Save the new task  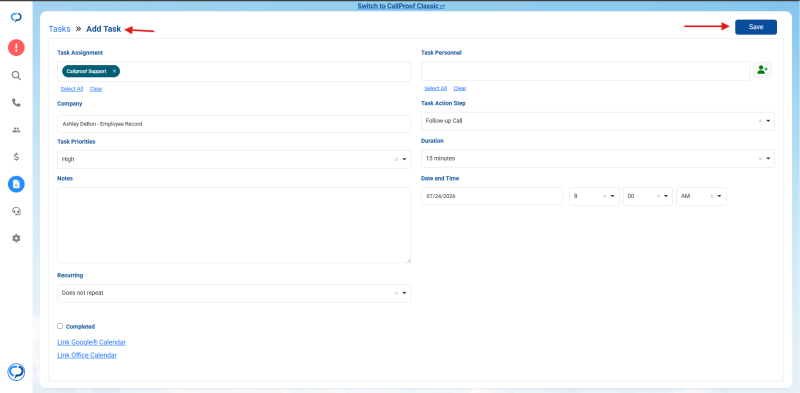[756, 27]
